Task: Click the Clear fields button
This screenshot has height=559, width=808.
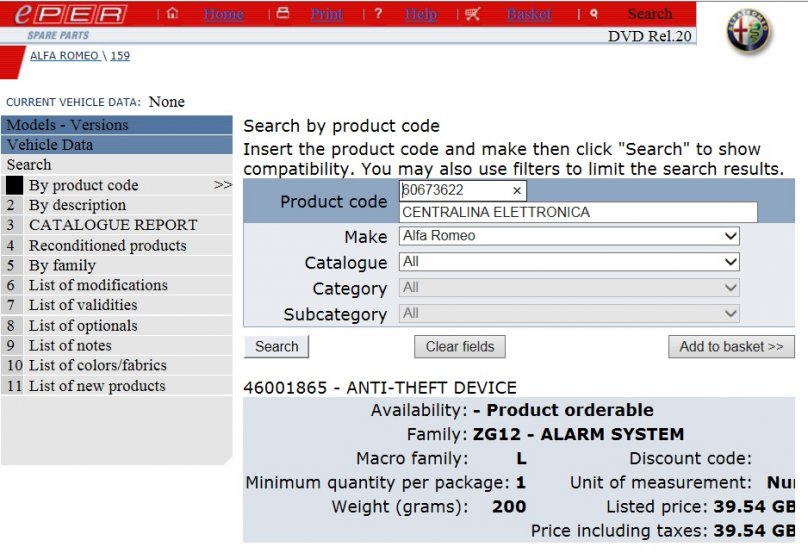Action: tap(460, 347)
